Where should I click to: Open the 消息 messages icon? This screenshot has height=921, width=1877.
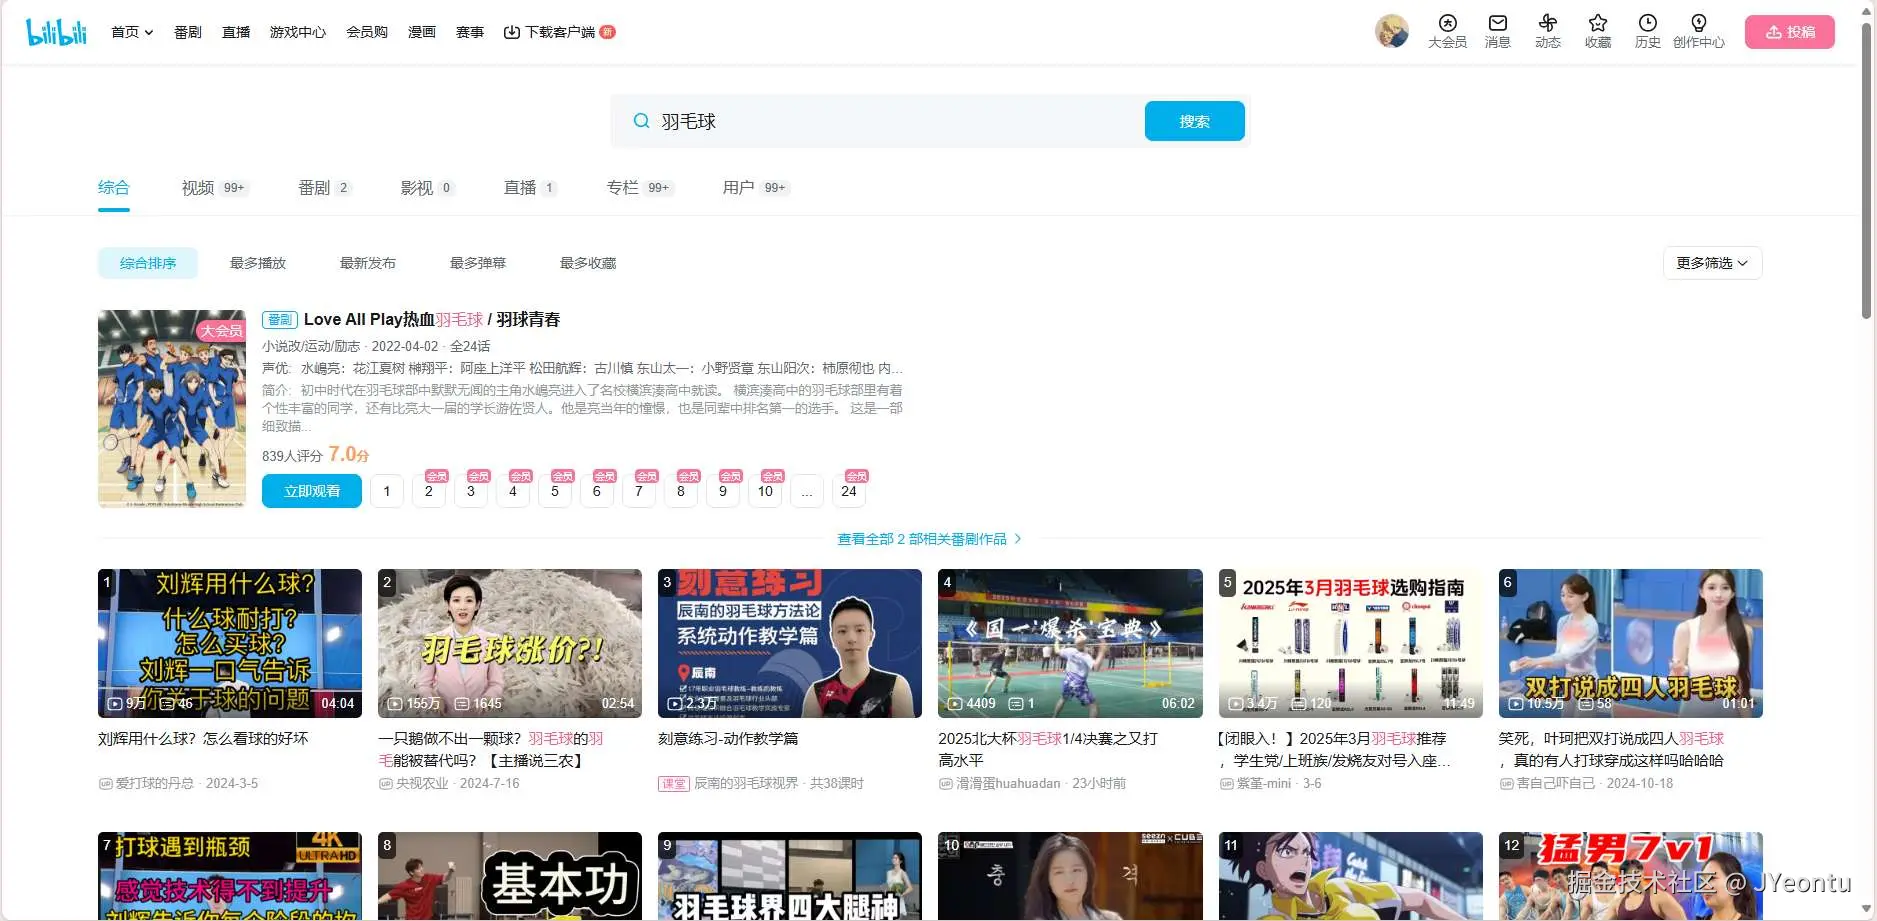coord(1497,32)
